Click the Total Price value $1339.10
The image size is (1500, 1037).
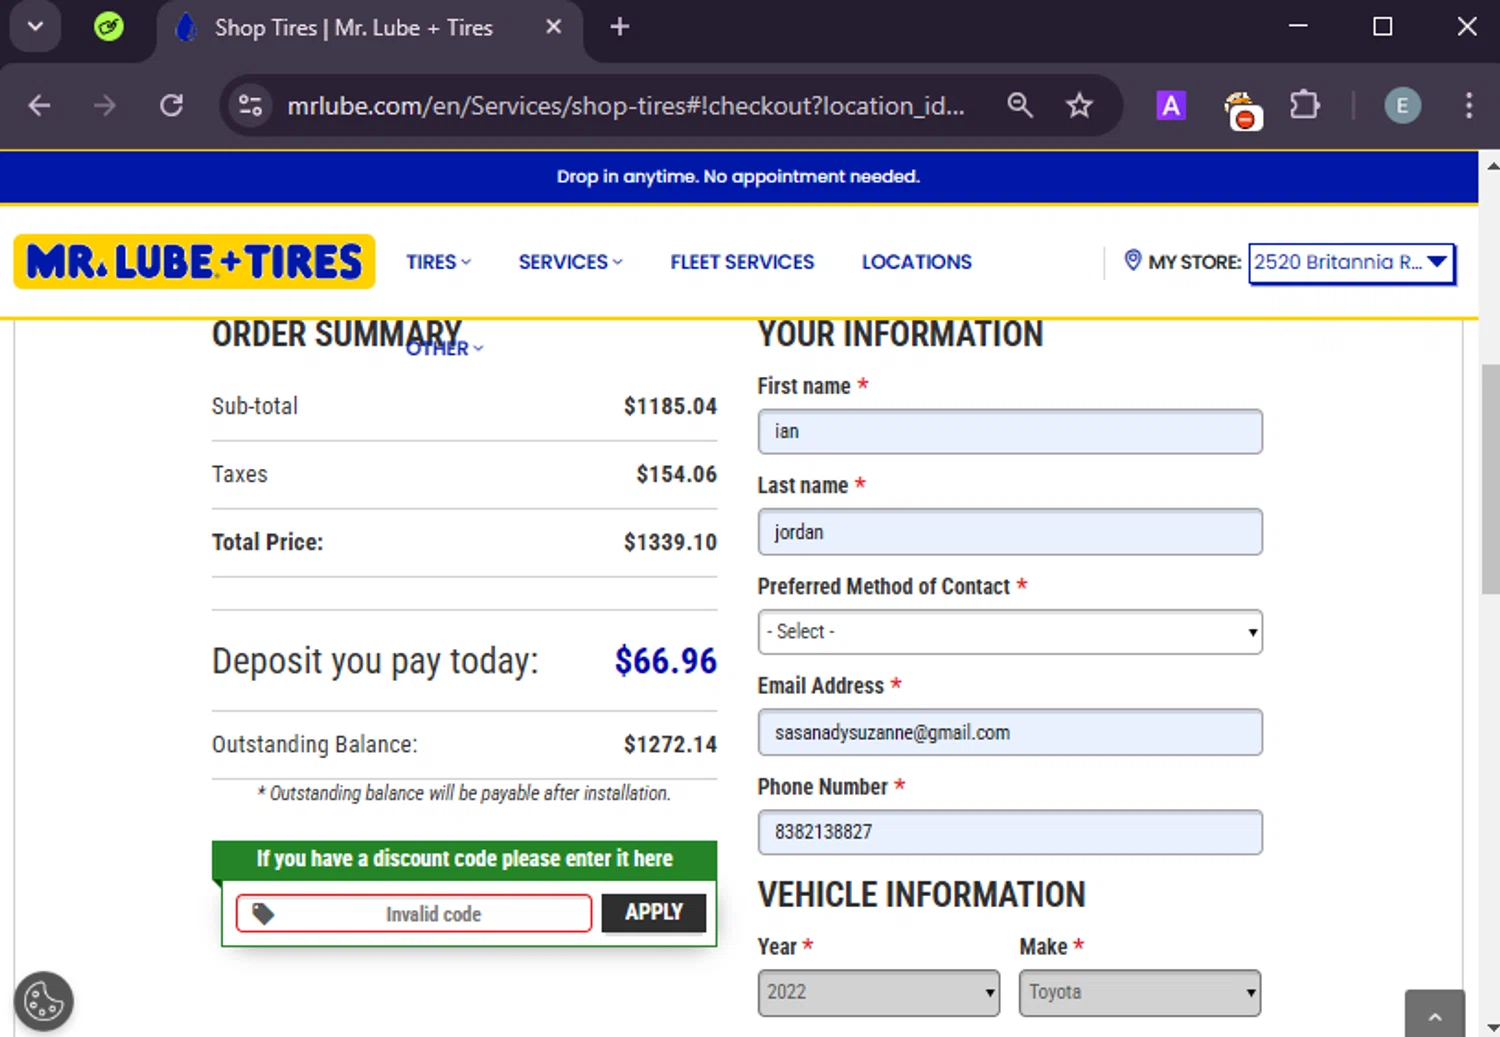tap(670, 542)
